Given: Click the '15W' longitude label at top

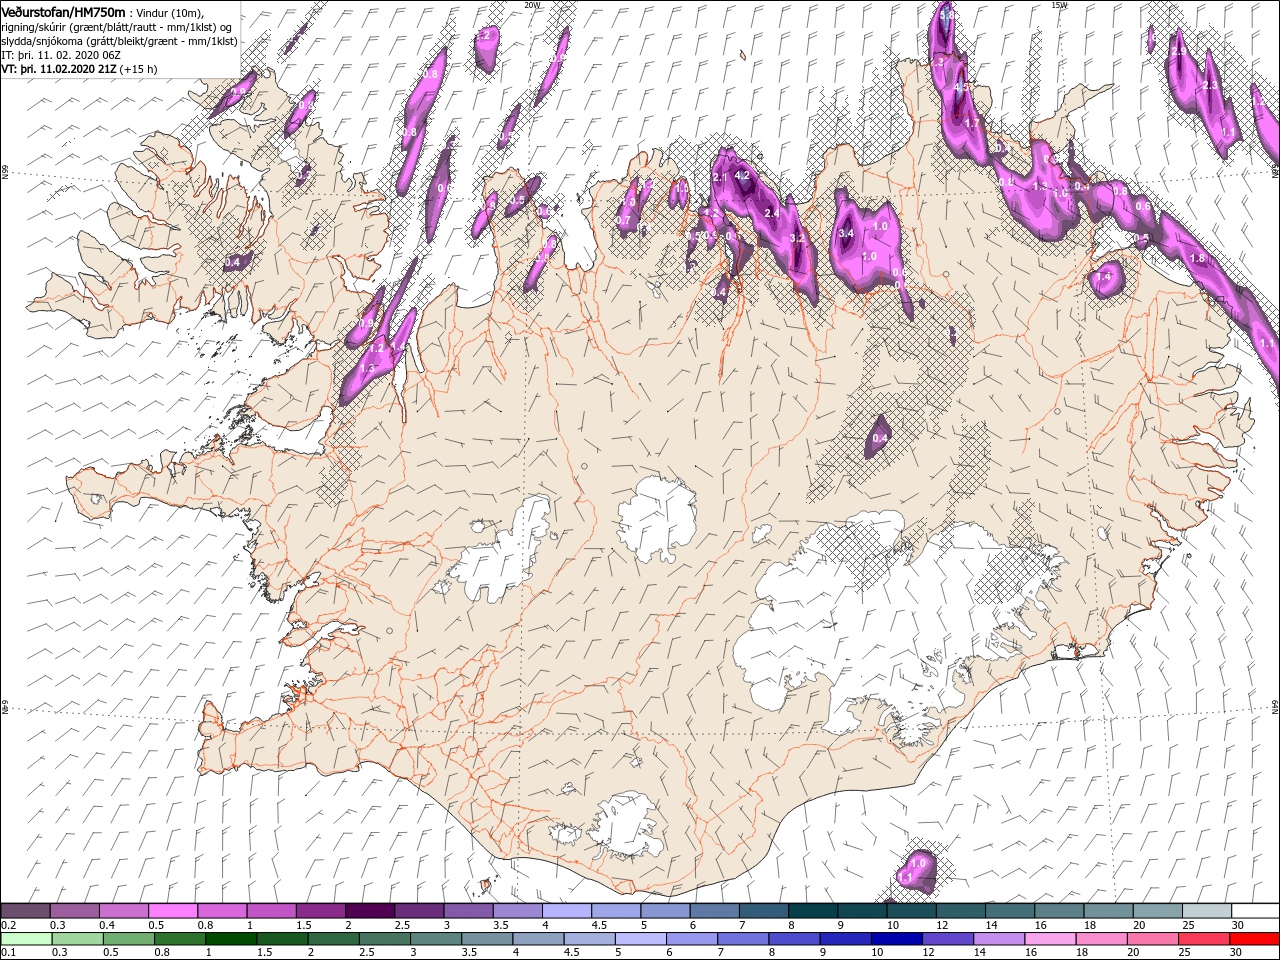Looking at the screenshot, I should point(1059,5).
